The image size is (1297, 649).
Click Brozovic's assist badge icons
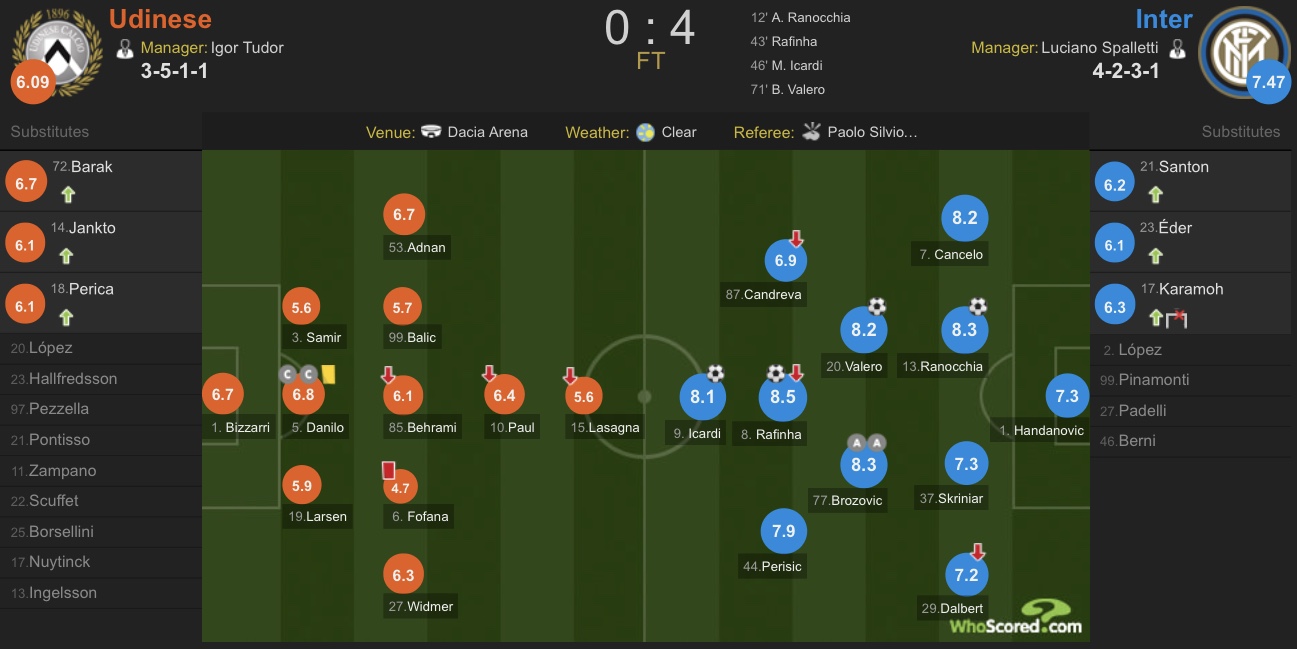click(866, 442)
